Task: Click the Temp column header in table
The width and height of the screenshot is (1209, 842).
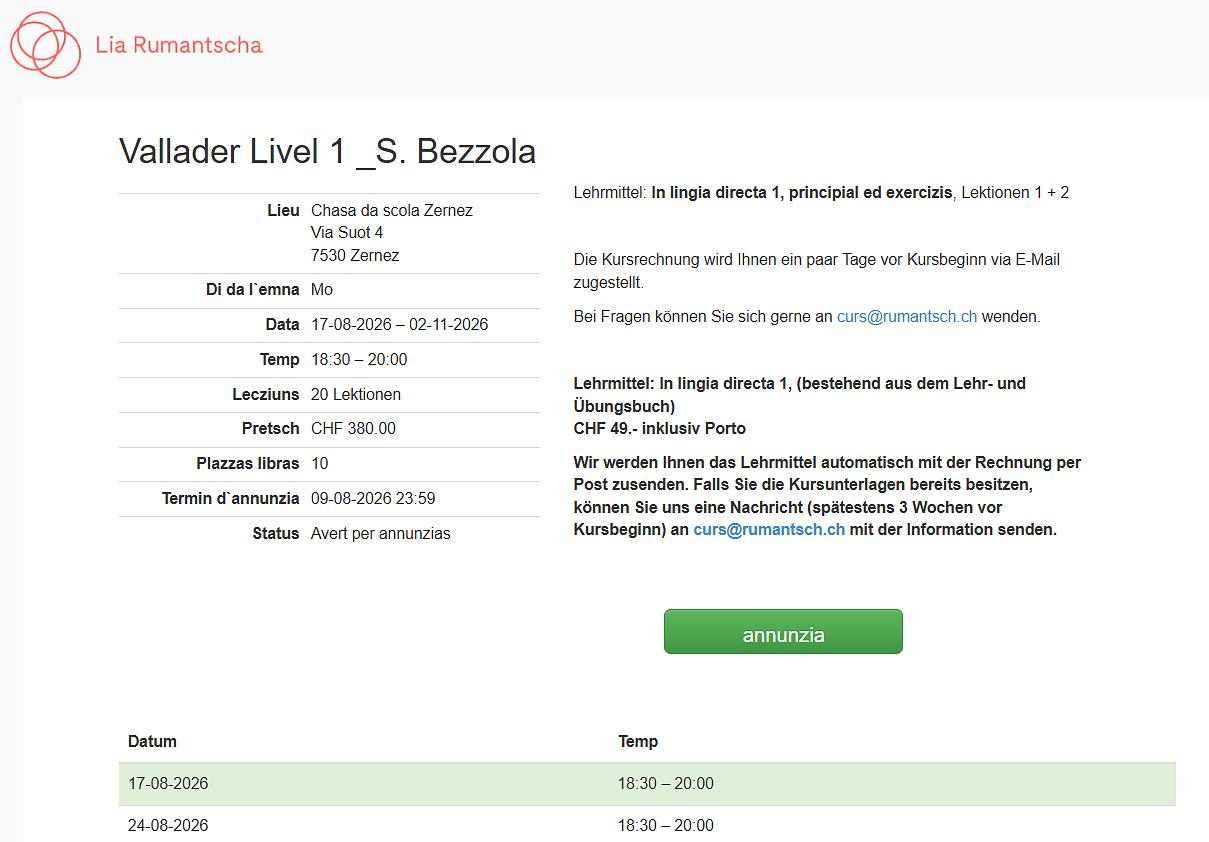Action: point(638,742)
